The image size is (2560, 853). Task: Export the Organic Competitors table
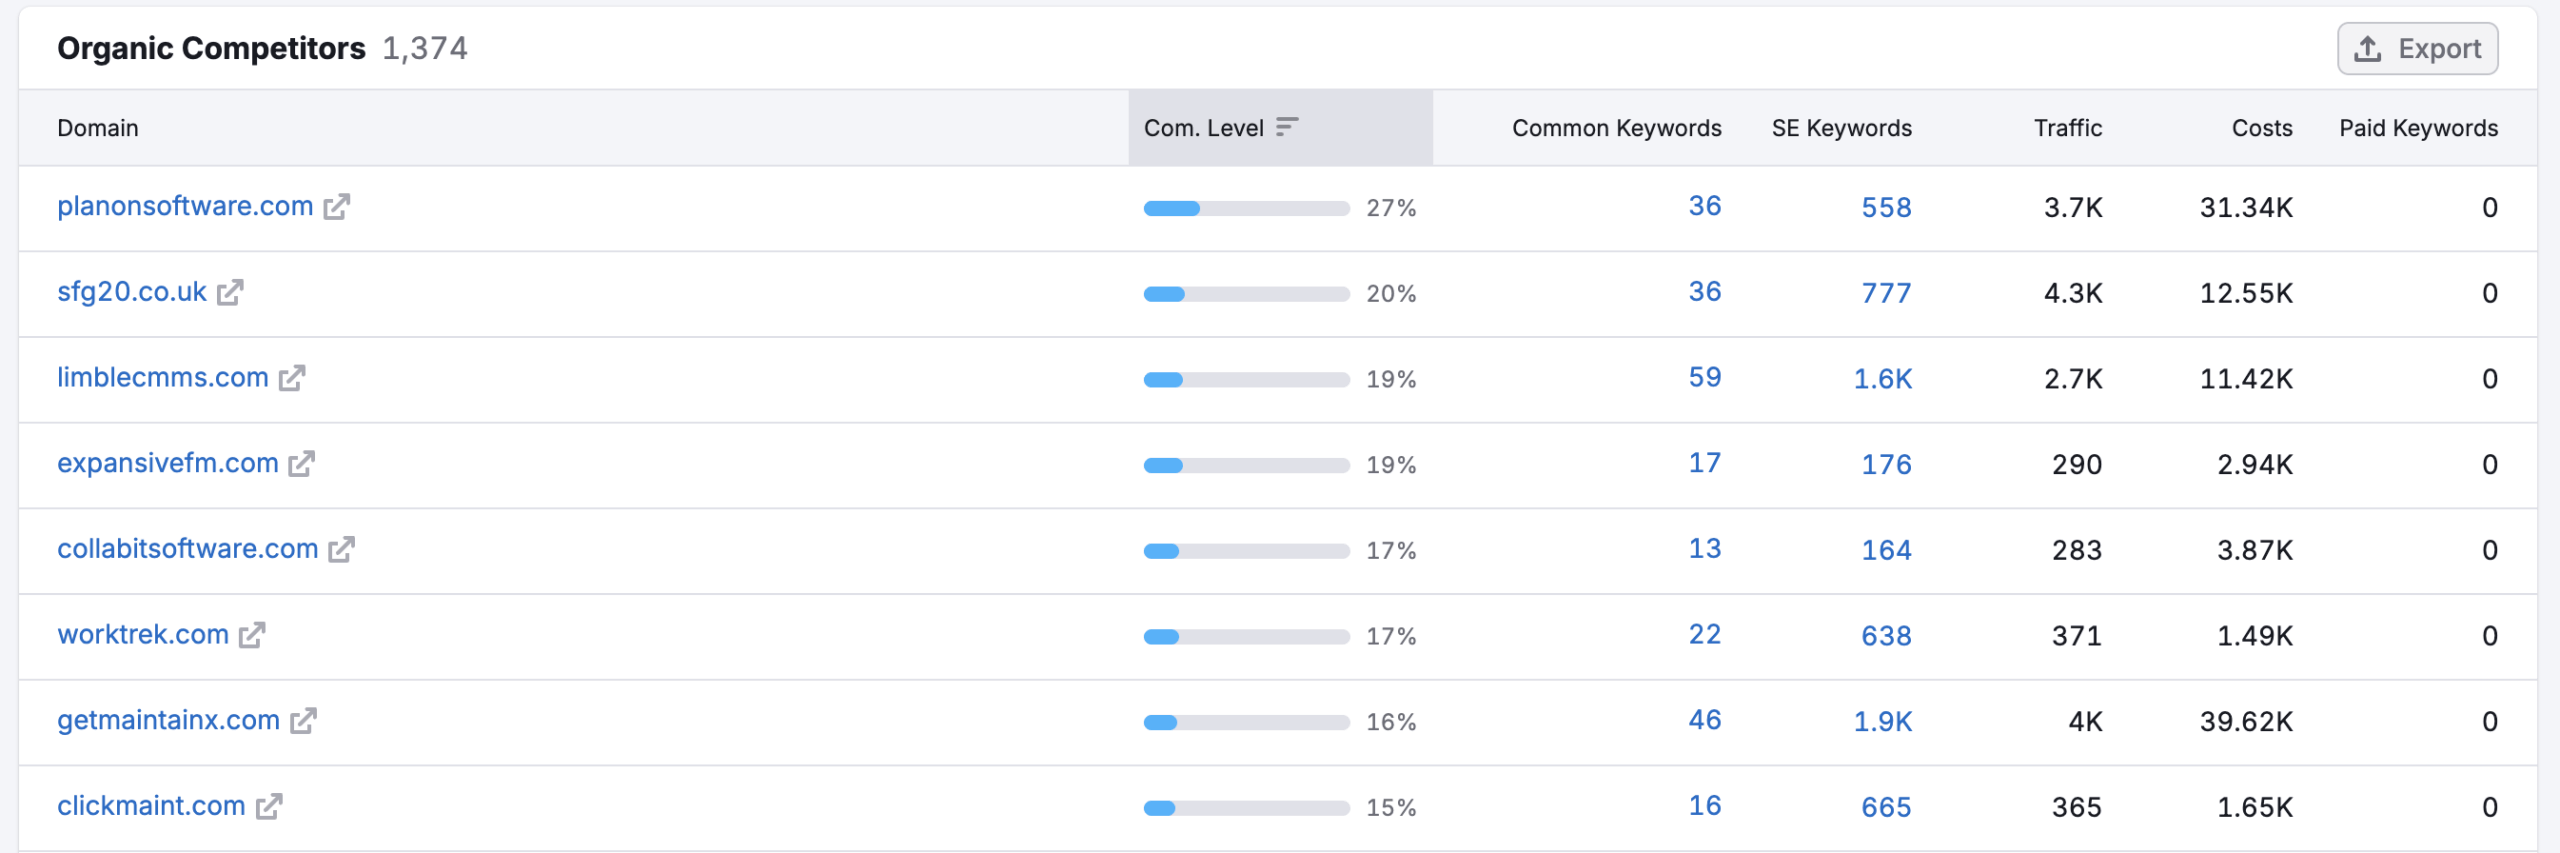[2417, 49]
